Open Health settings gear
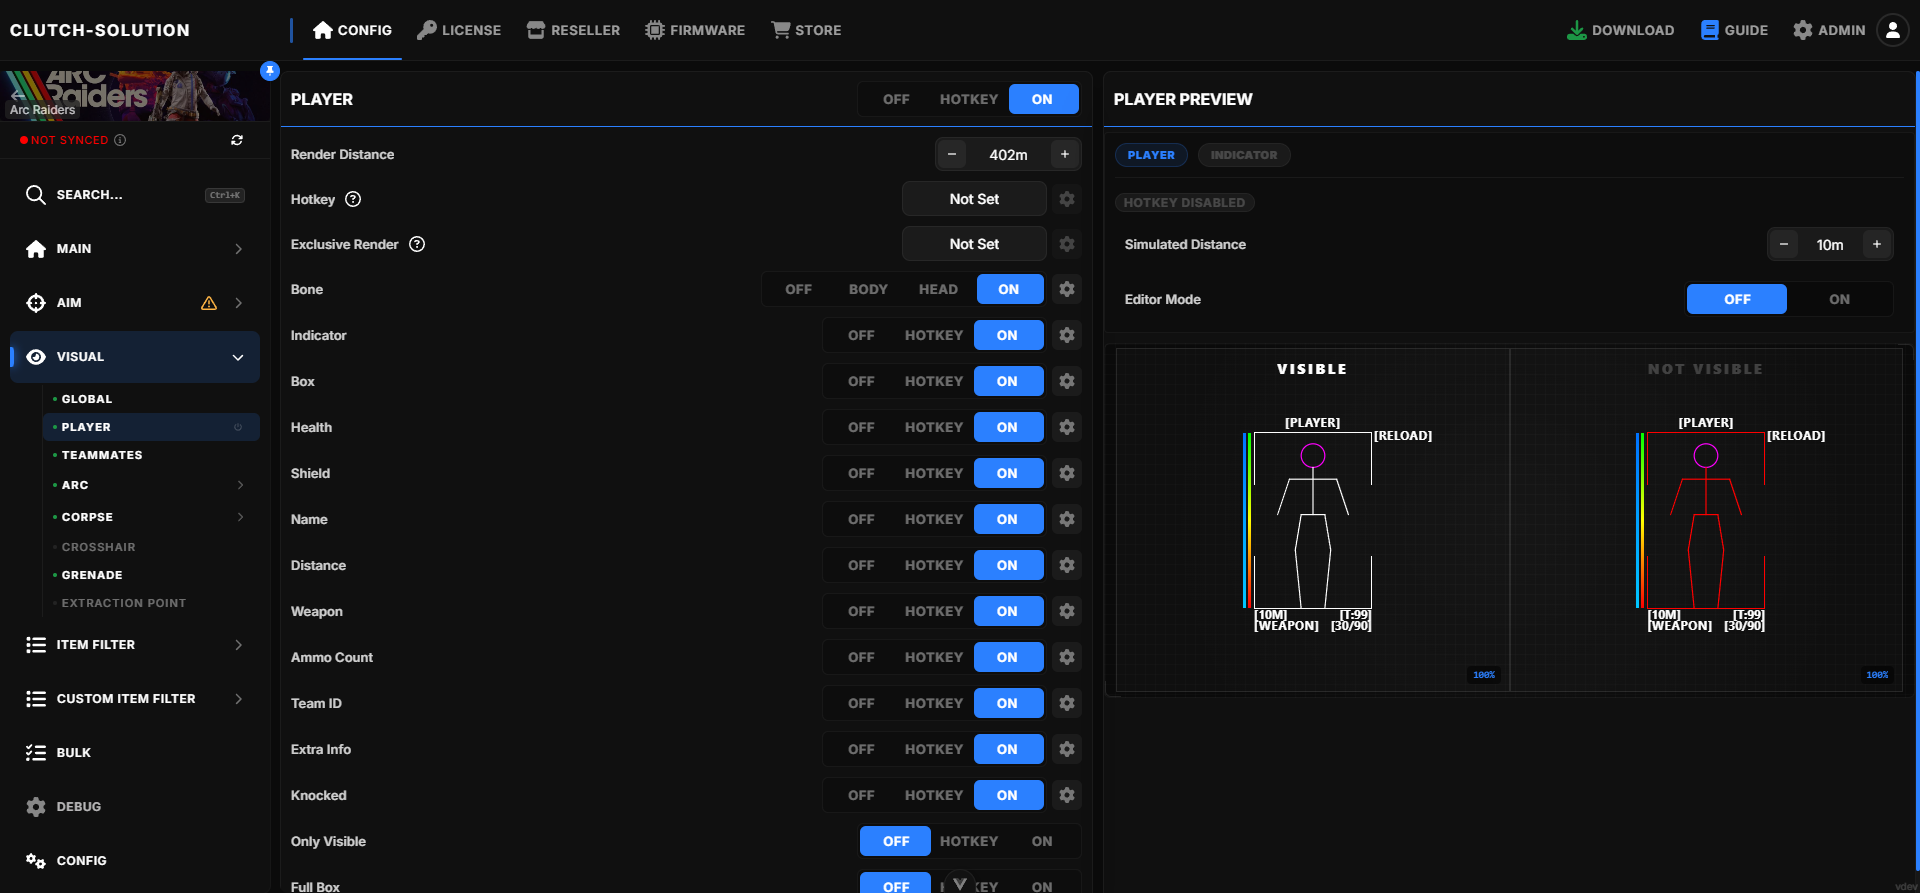1920x893 pixels. tap(1067, 427)
